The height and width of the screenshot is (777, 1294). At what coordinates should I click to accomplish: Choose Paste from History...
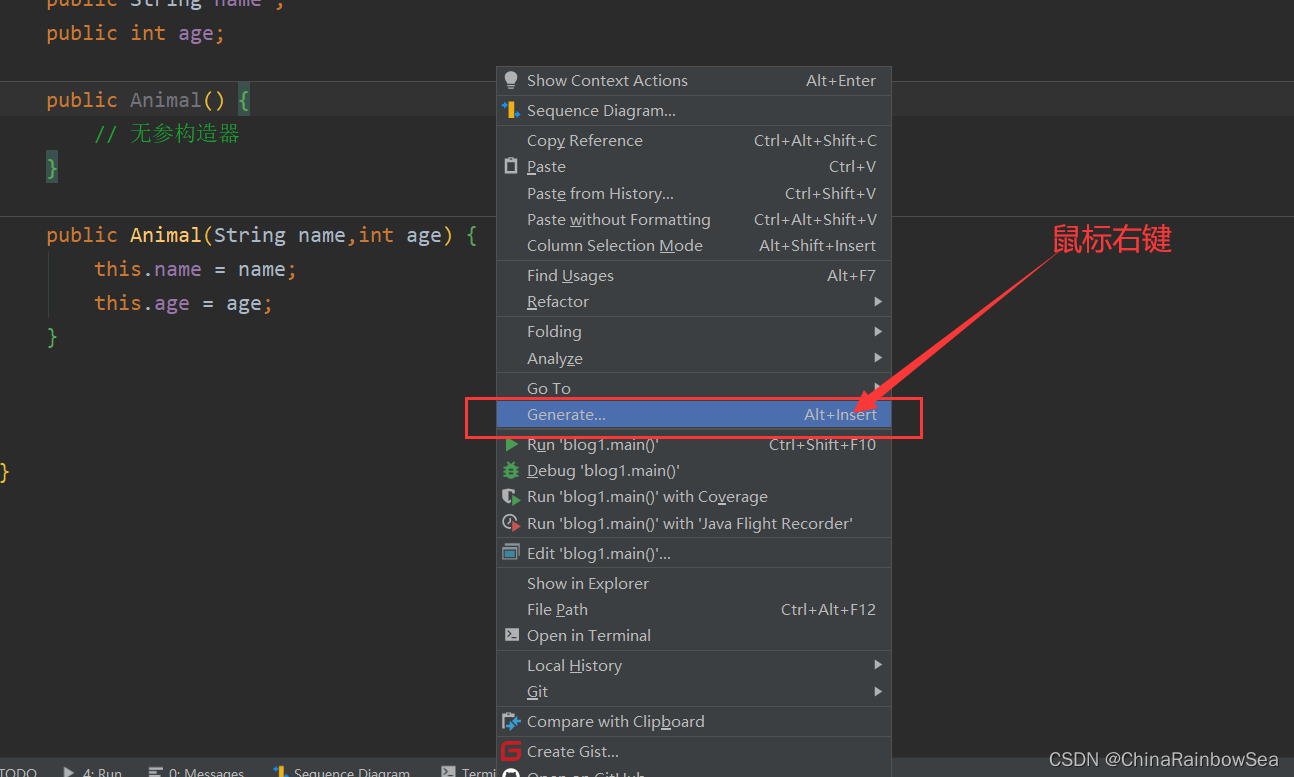[x=694, y=193]
